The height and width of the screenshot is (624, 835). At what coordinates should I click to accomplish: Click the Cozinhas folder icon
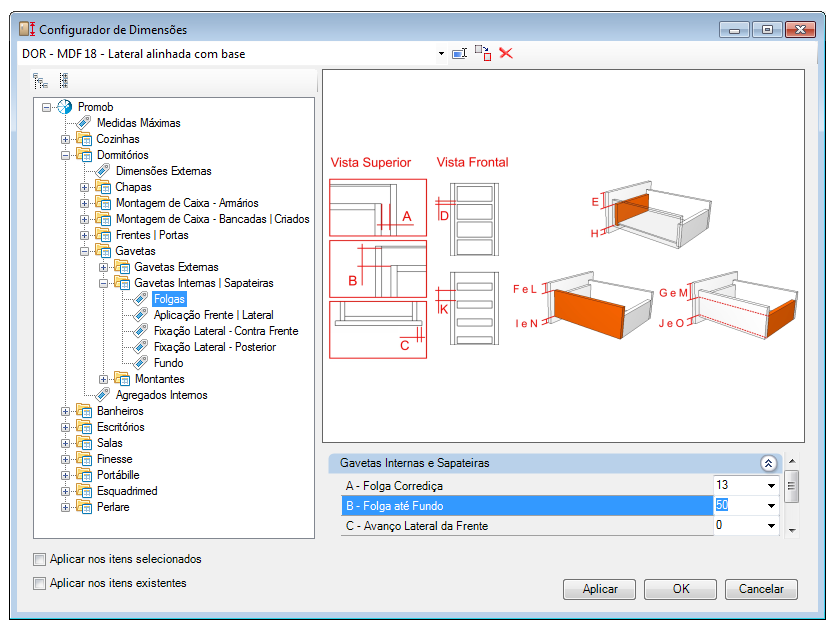point(84,139)
